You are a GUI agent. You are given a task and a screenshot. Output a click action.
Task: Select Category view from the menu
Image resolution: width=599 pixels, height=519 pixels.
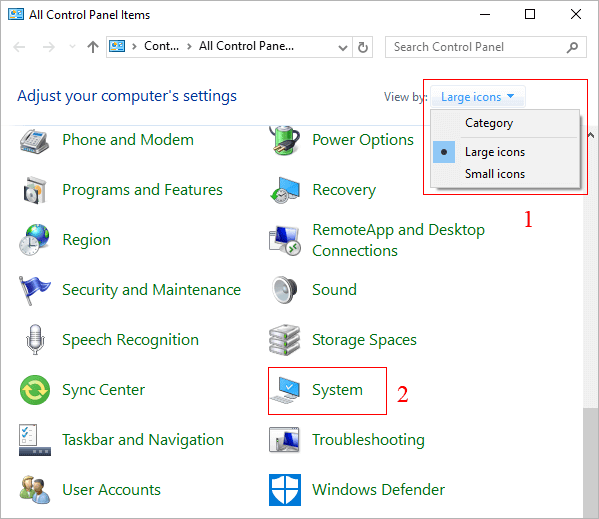505,123
